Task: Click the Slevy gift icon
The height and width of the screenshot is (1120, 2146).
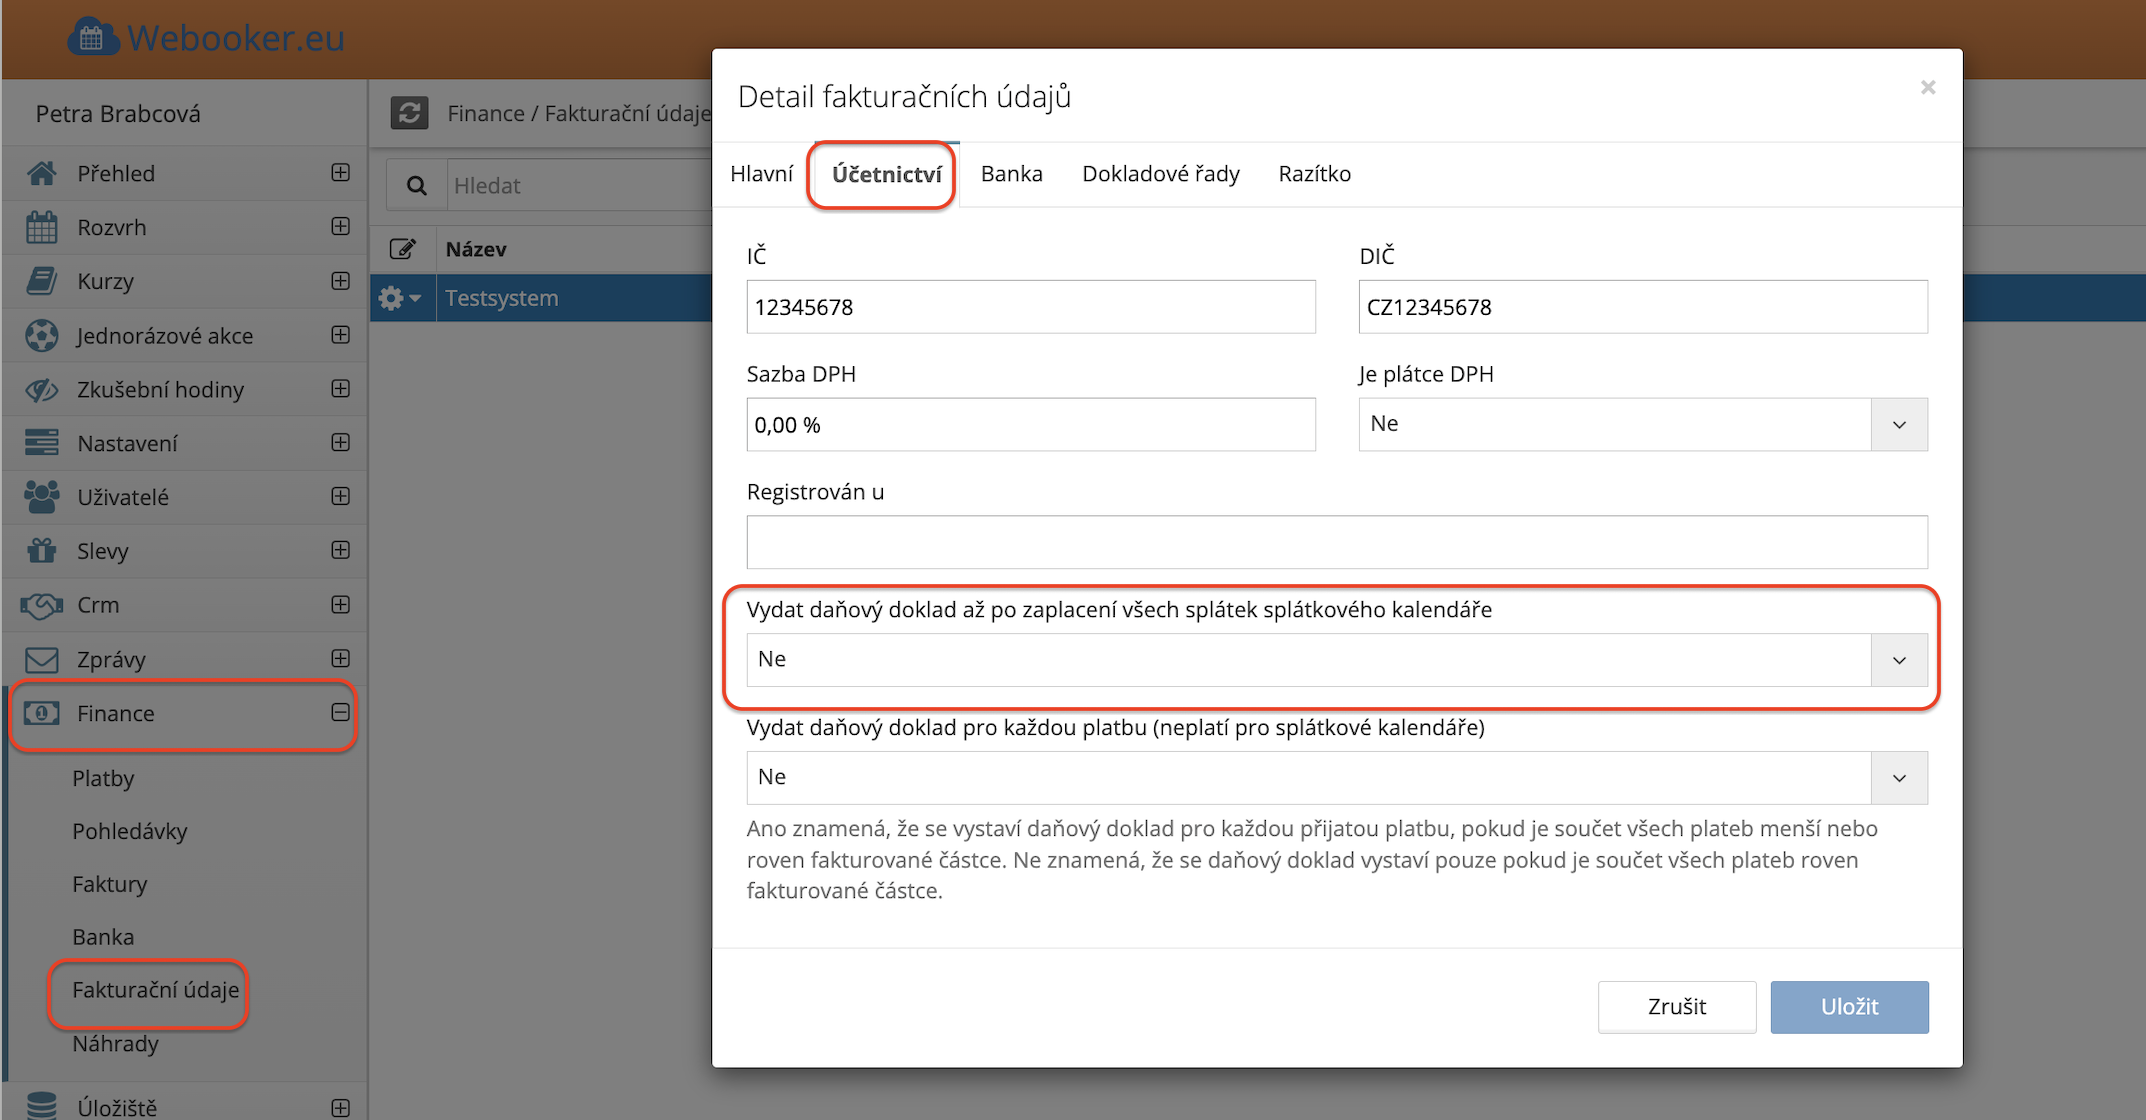Action: [x=42, y=551]
